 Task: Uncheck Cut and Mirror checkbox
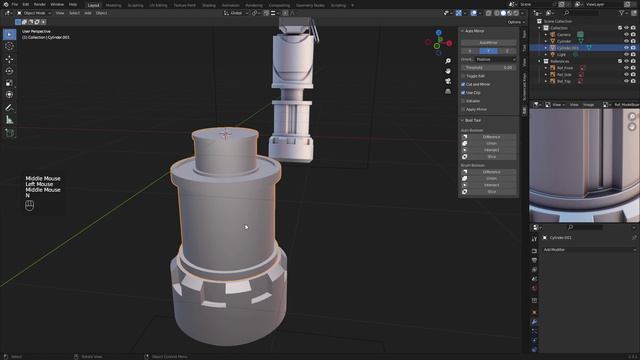click(463, 84)
